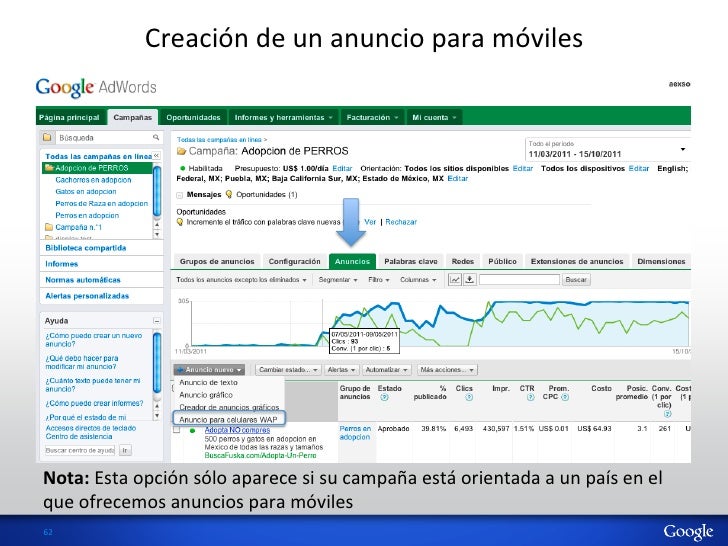This screenshot has height=546, width=728.
Task: Select Perros de Raza en adopcion tree item
Action: (101, 203)
